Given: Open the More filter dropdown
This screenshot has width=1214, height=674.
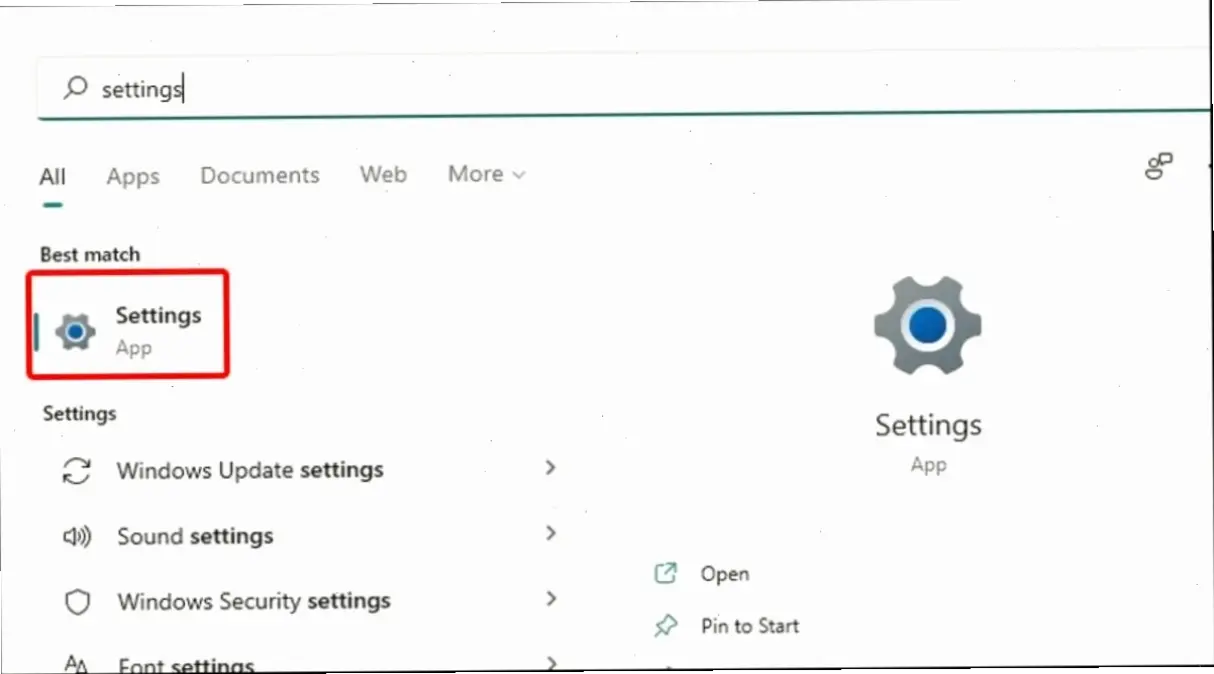Looking at the screenshot, I should (486, 174).
